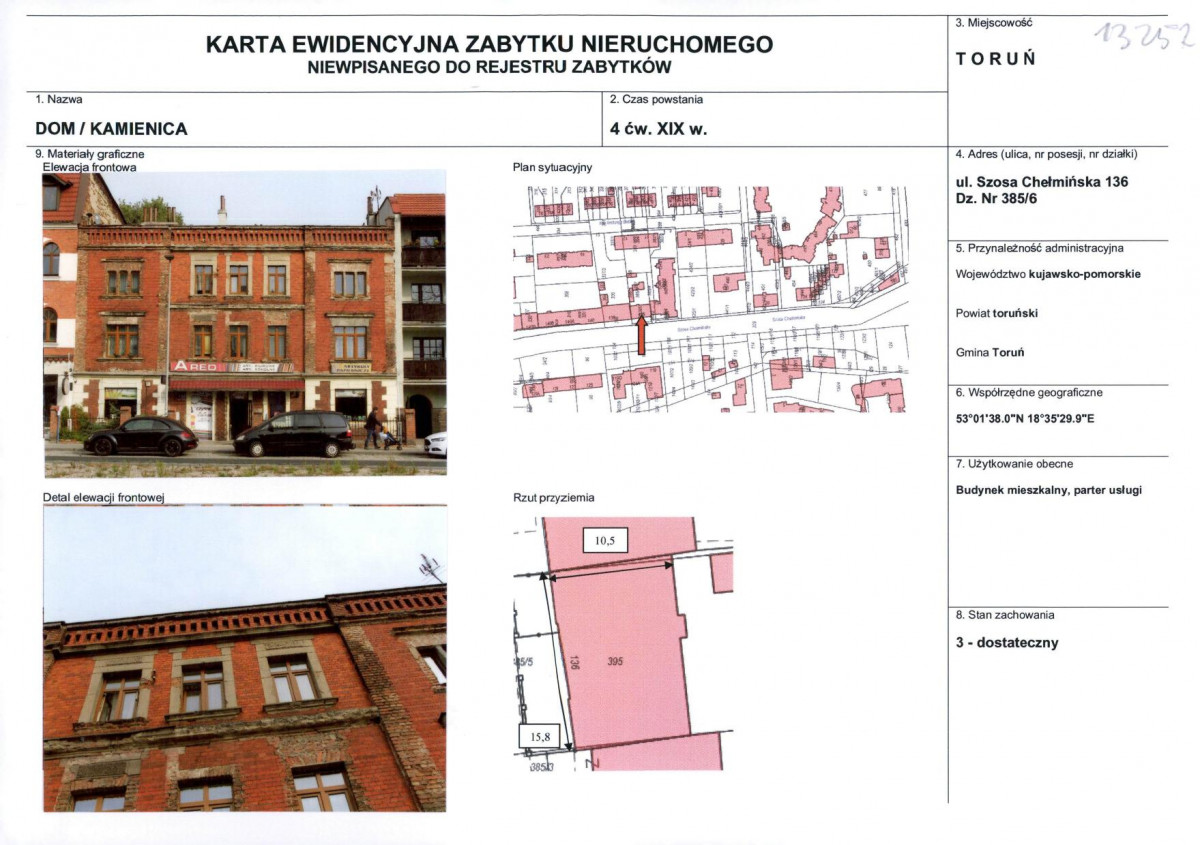Click the caption 'Rzut przyziemia'

553,497
